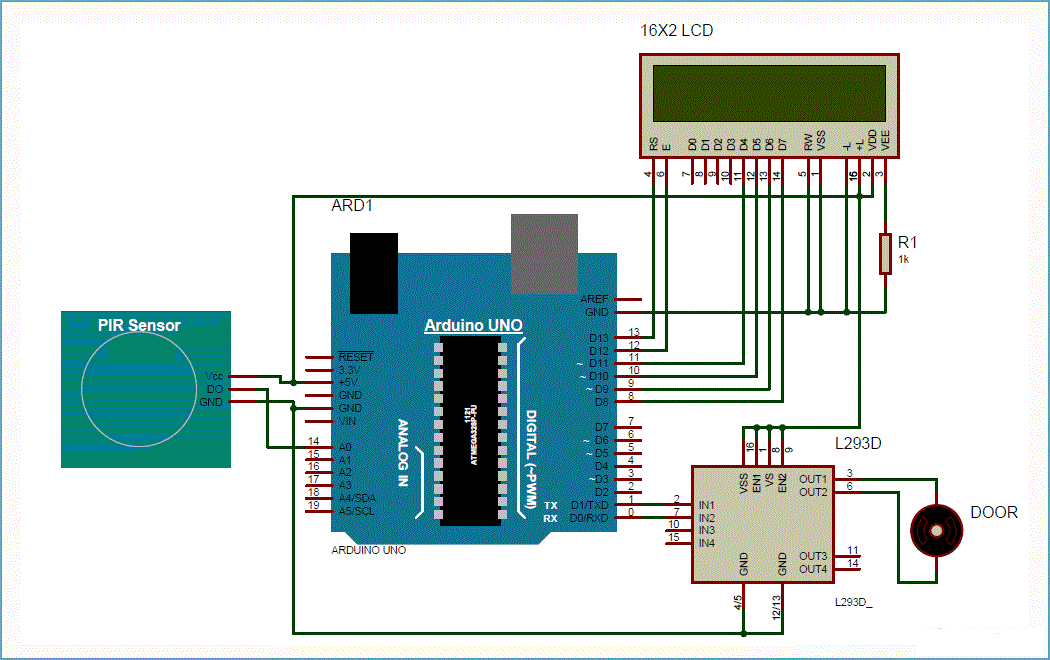1050x660 pixels.
Task: Click the D13 digital pin label
Action: tap(598, 338)
